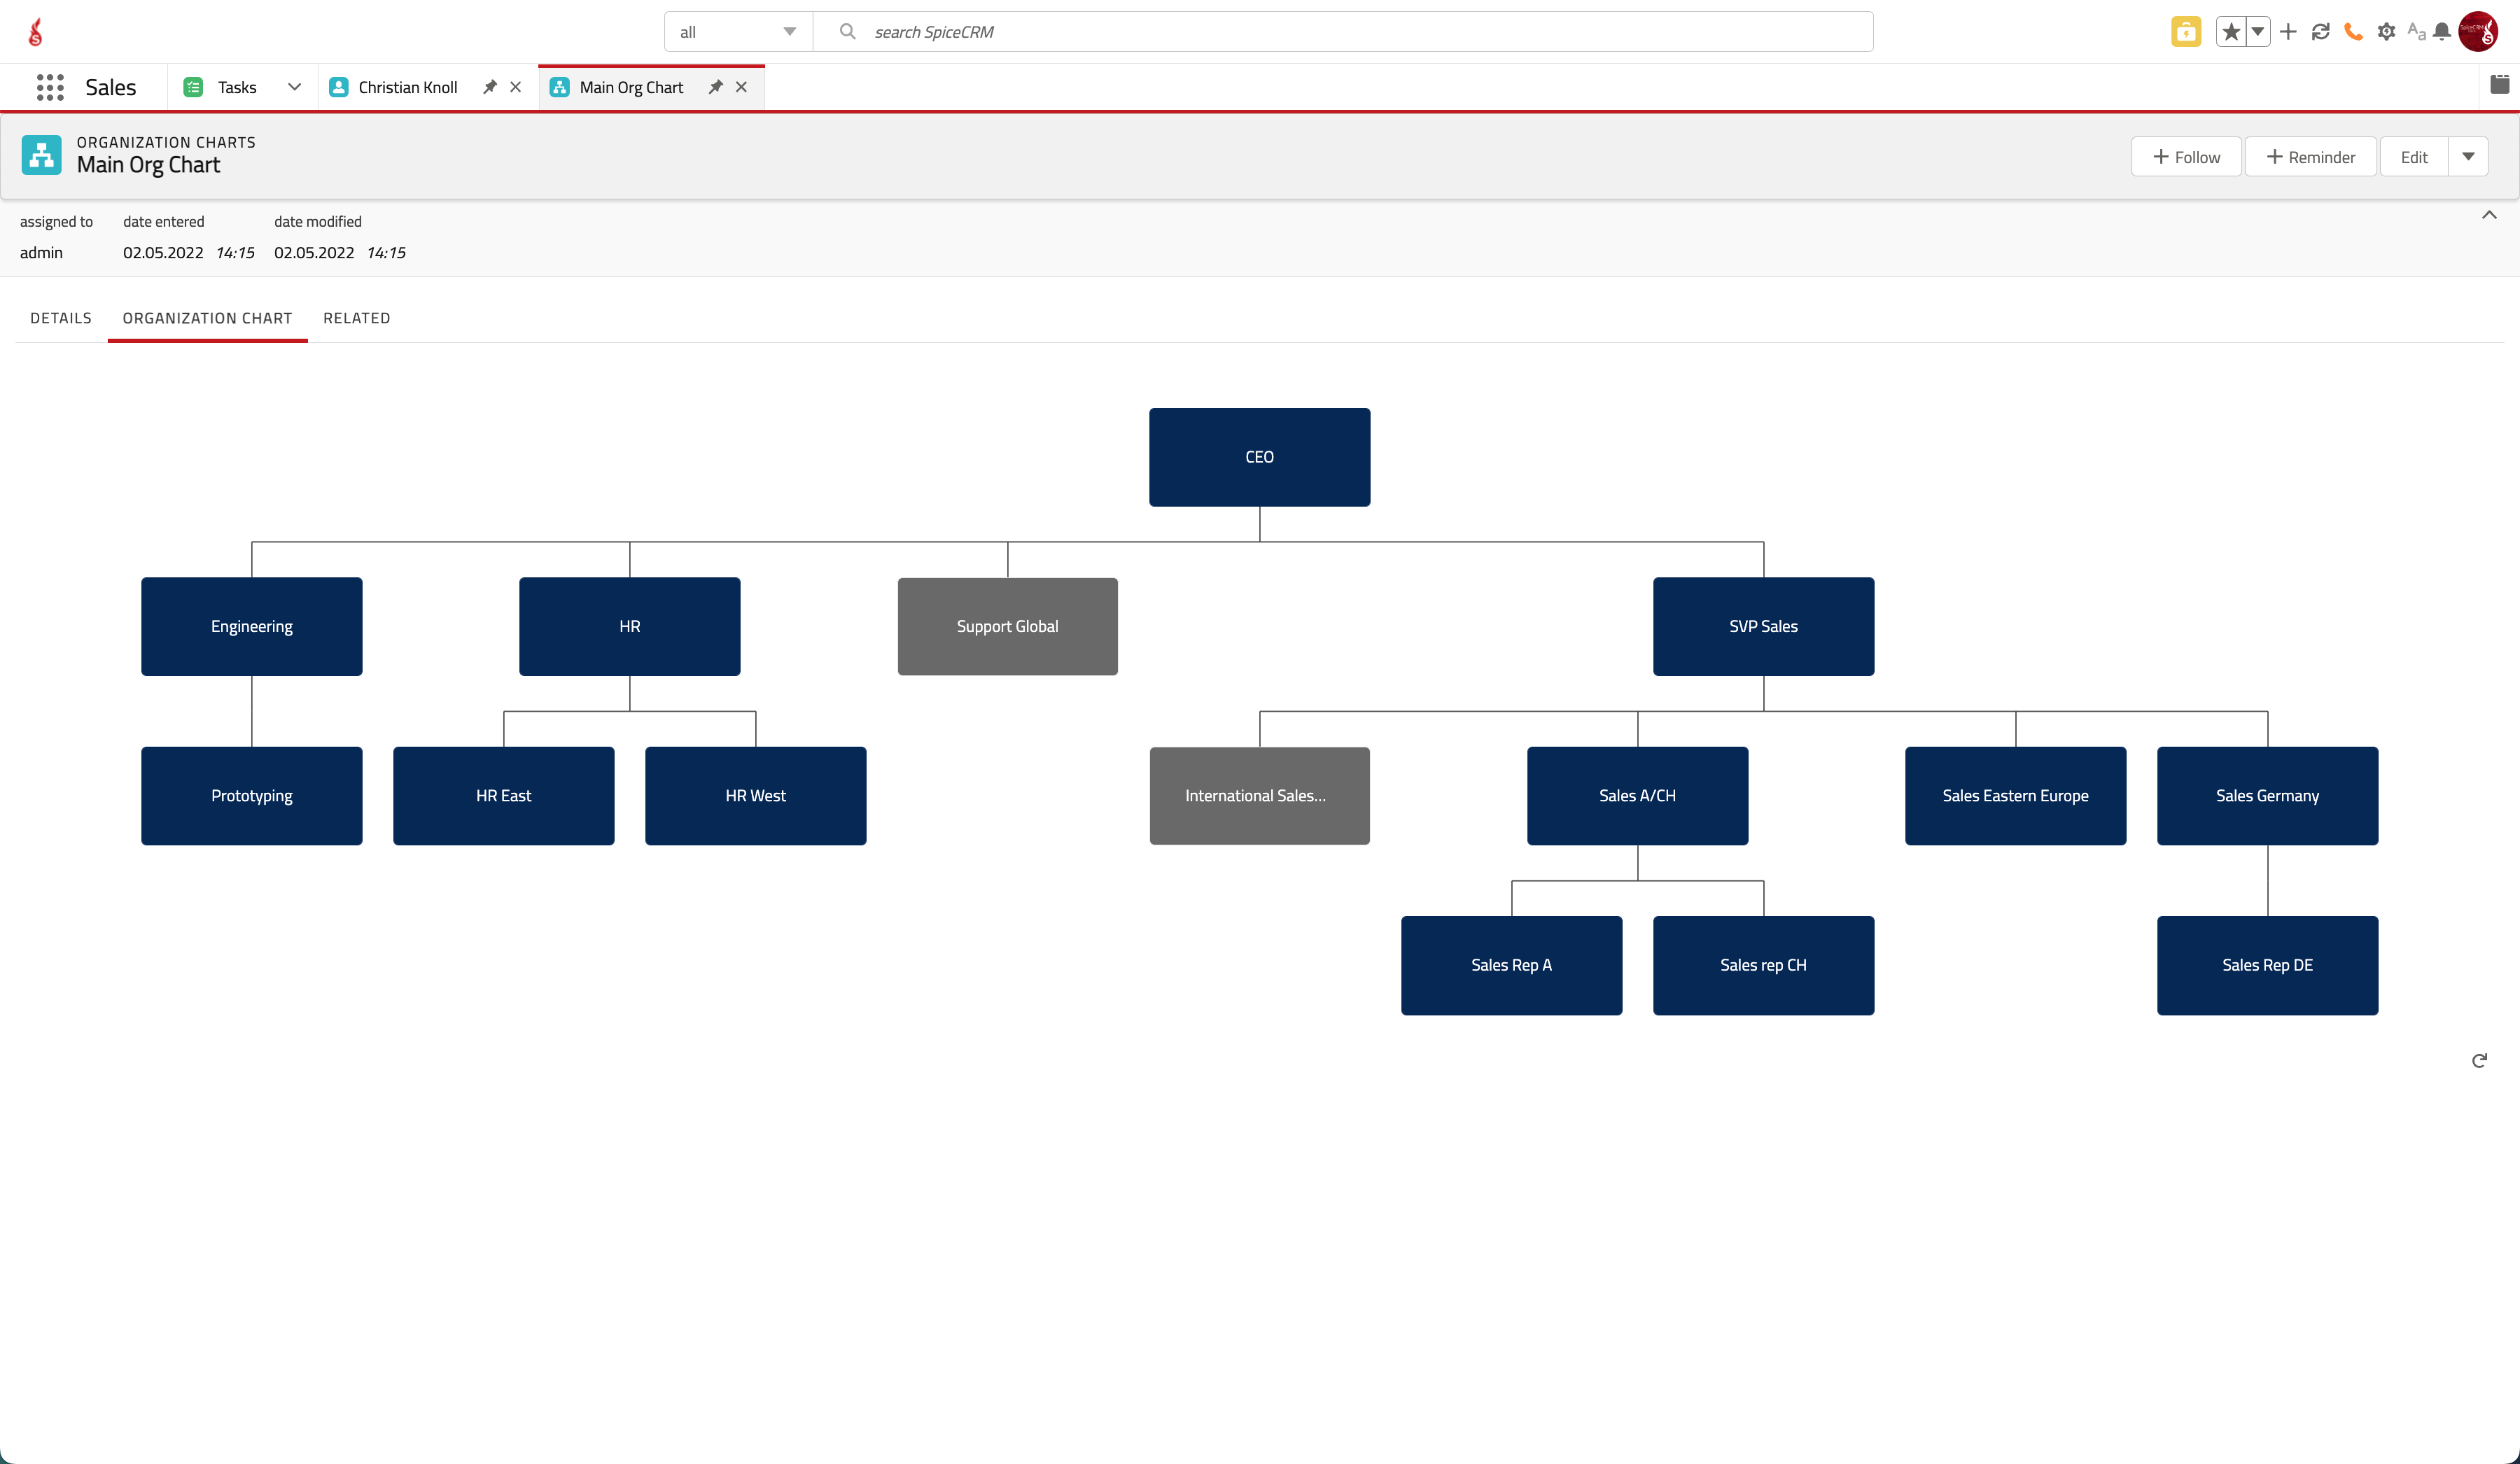Click the Follow button
Viewport: 2520px width, 1464px height.
pos(2187,157)
